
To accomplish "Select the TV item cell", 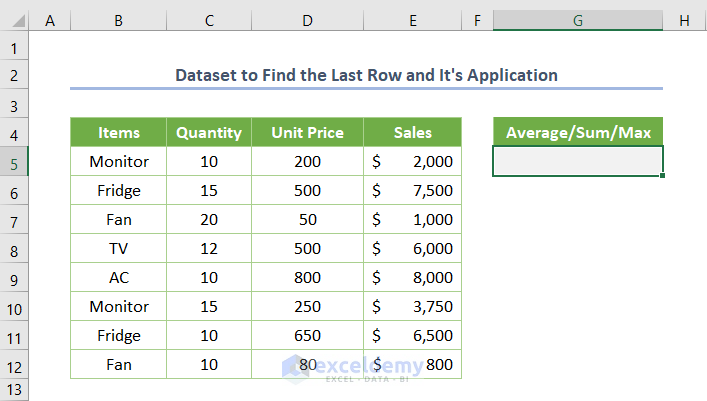I will pos(119,249).
